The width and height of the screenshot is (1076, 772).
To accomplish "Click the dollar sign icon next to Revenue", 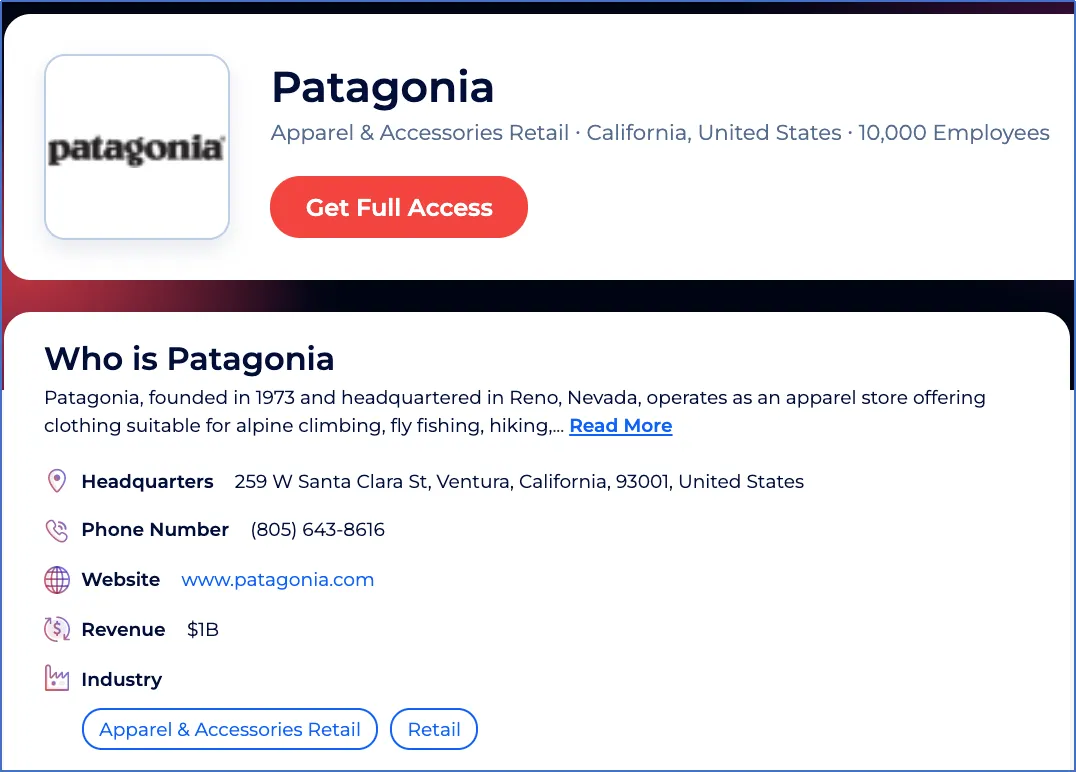I will (57, 629).
